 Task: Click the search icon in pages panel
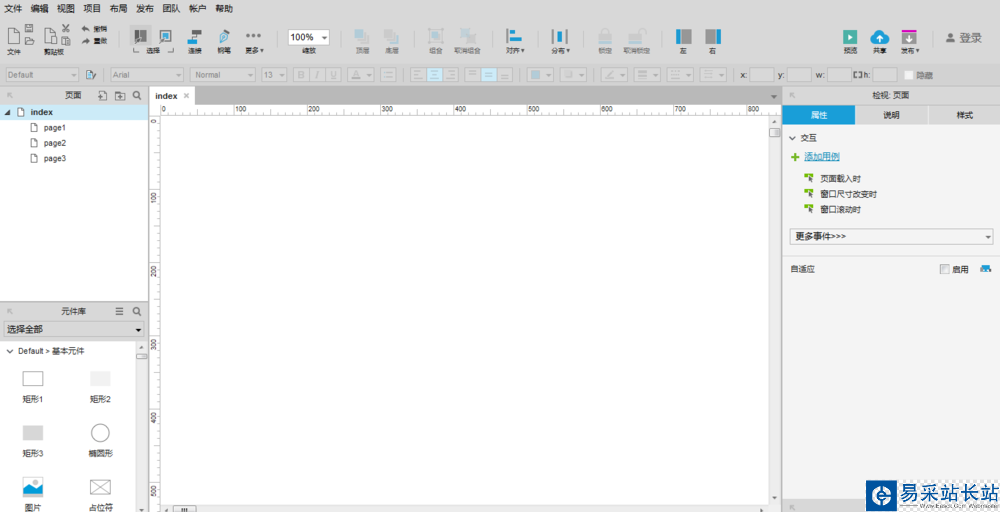pyautogui.click(x=136, y=96)
